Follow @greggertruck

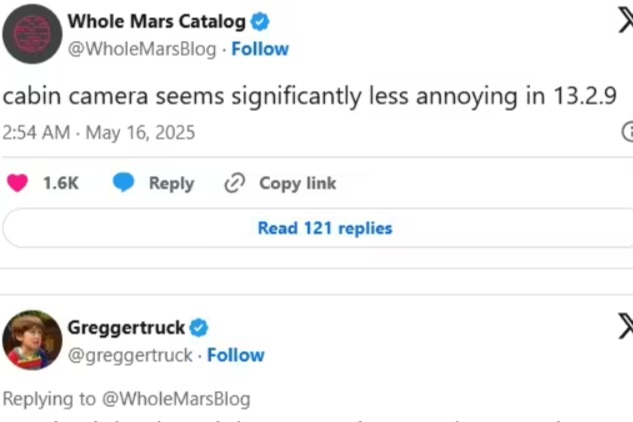pyautogui.click(x=236, y=355)
